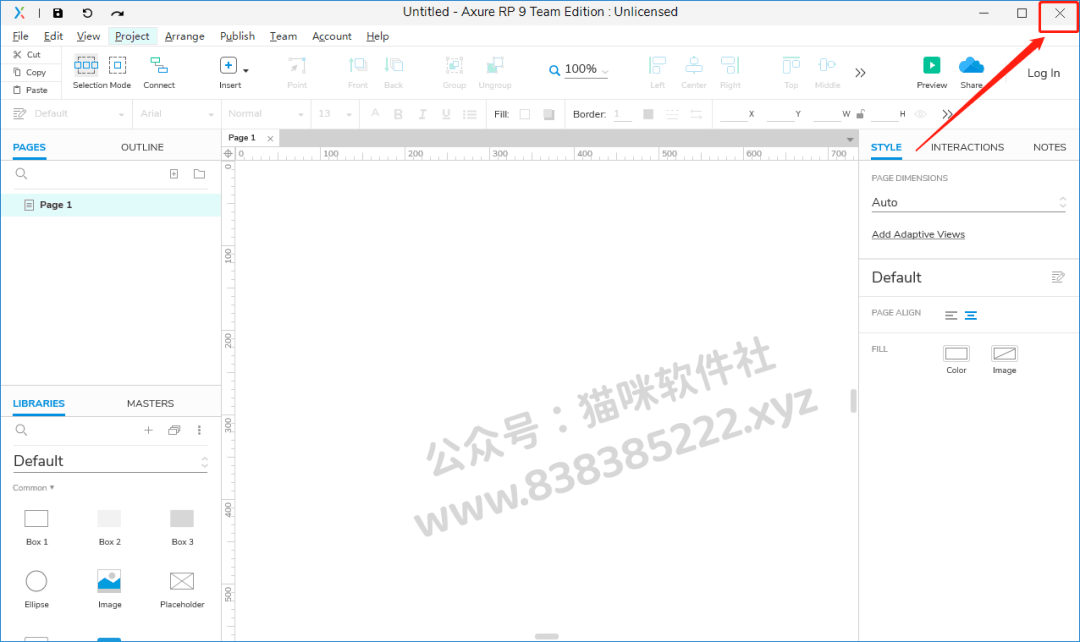Viewport: 1080px width, 642px height.
Task: Choose the contained Selection Mode icon
Action: click(x=118, y=65)
